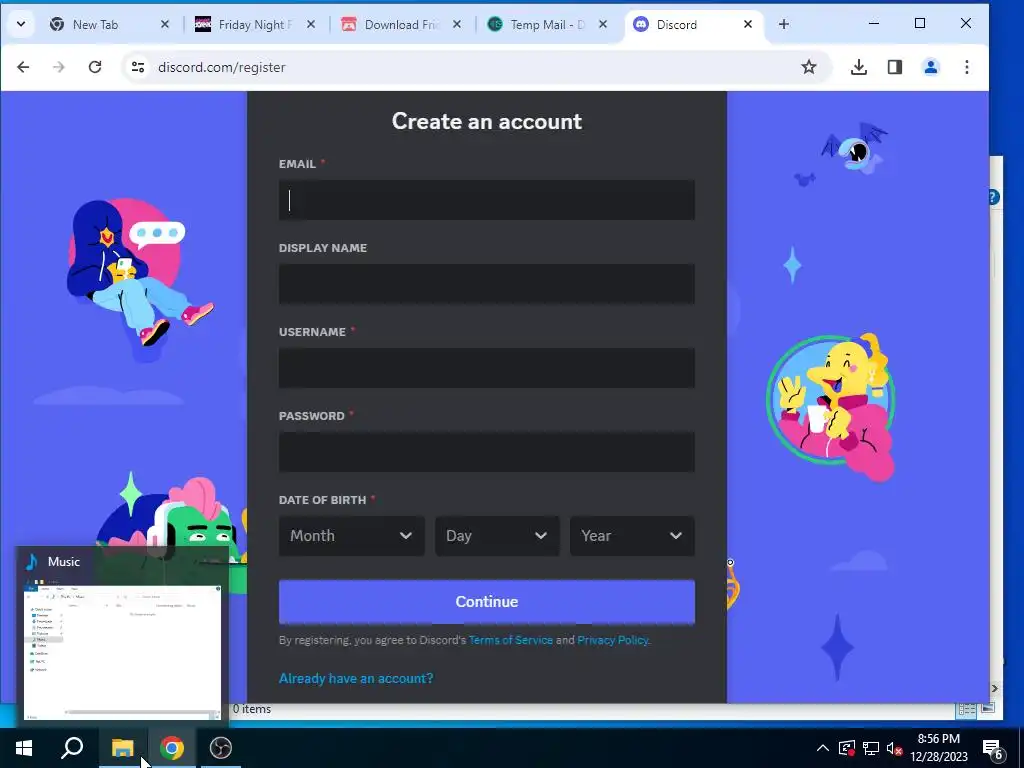
Task: Open the tab search chevron
Action: pyautogui.click(x=21, y=25)
